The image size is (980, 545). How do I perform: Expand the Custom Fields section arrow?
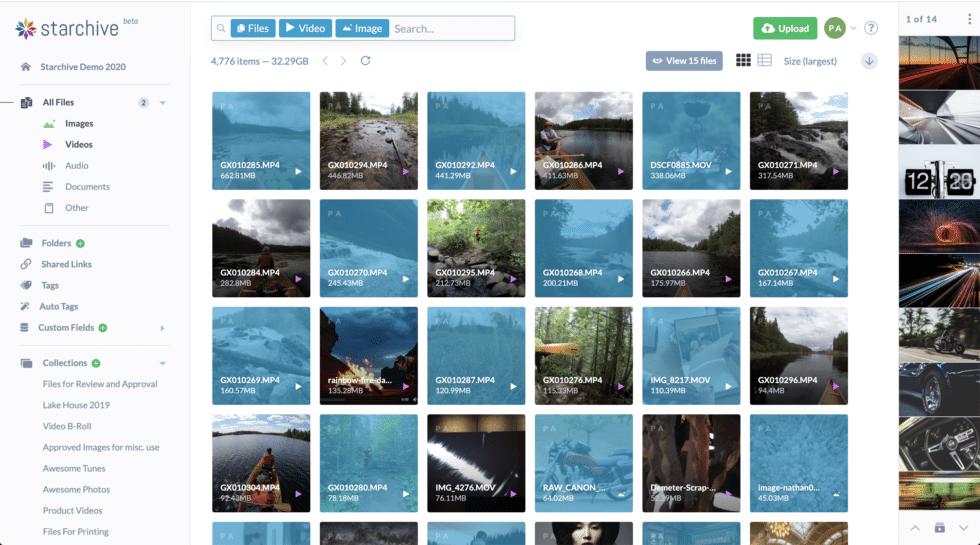coord(163,328)
